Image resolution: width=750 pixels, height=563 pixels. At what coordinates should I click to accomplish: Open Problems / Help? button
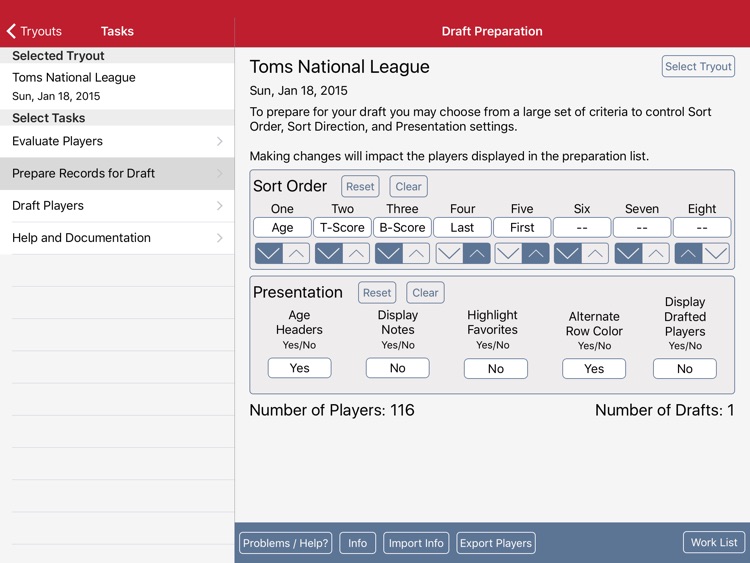pyautogui.click(x=286, y=543)
